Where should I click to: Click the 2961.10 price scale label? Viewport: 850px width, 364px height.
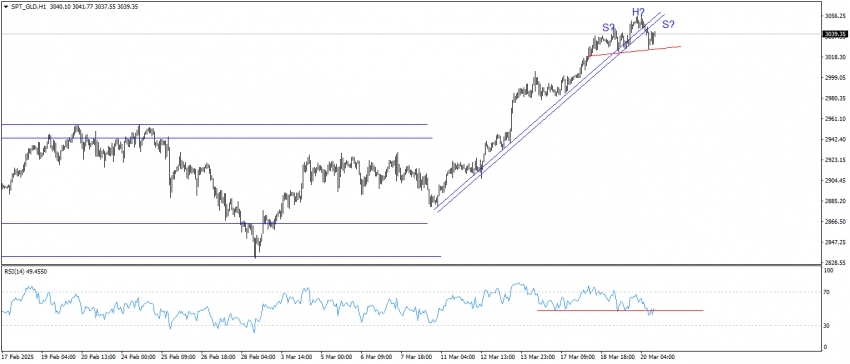[834, 118]
